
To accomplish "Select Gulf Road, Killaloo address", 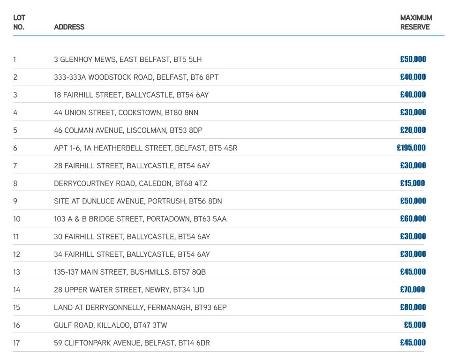I will 110,325.
